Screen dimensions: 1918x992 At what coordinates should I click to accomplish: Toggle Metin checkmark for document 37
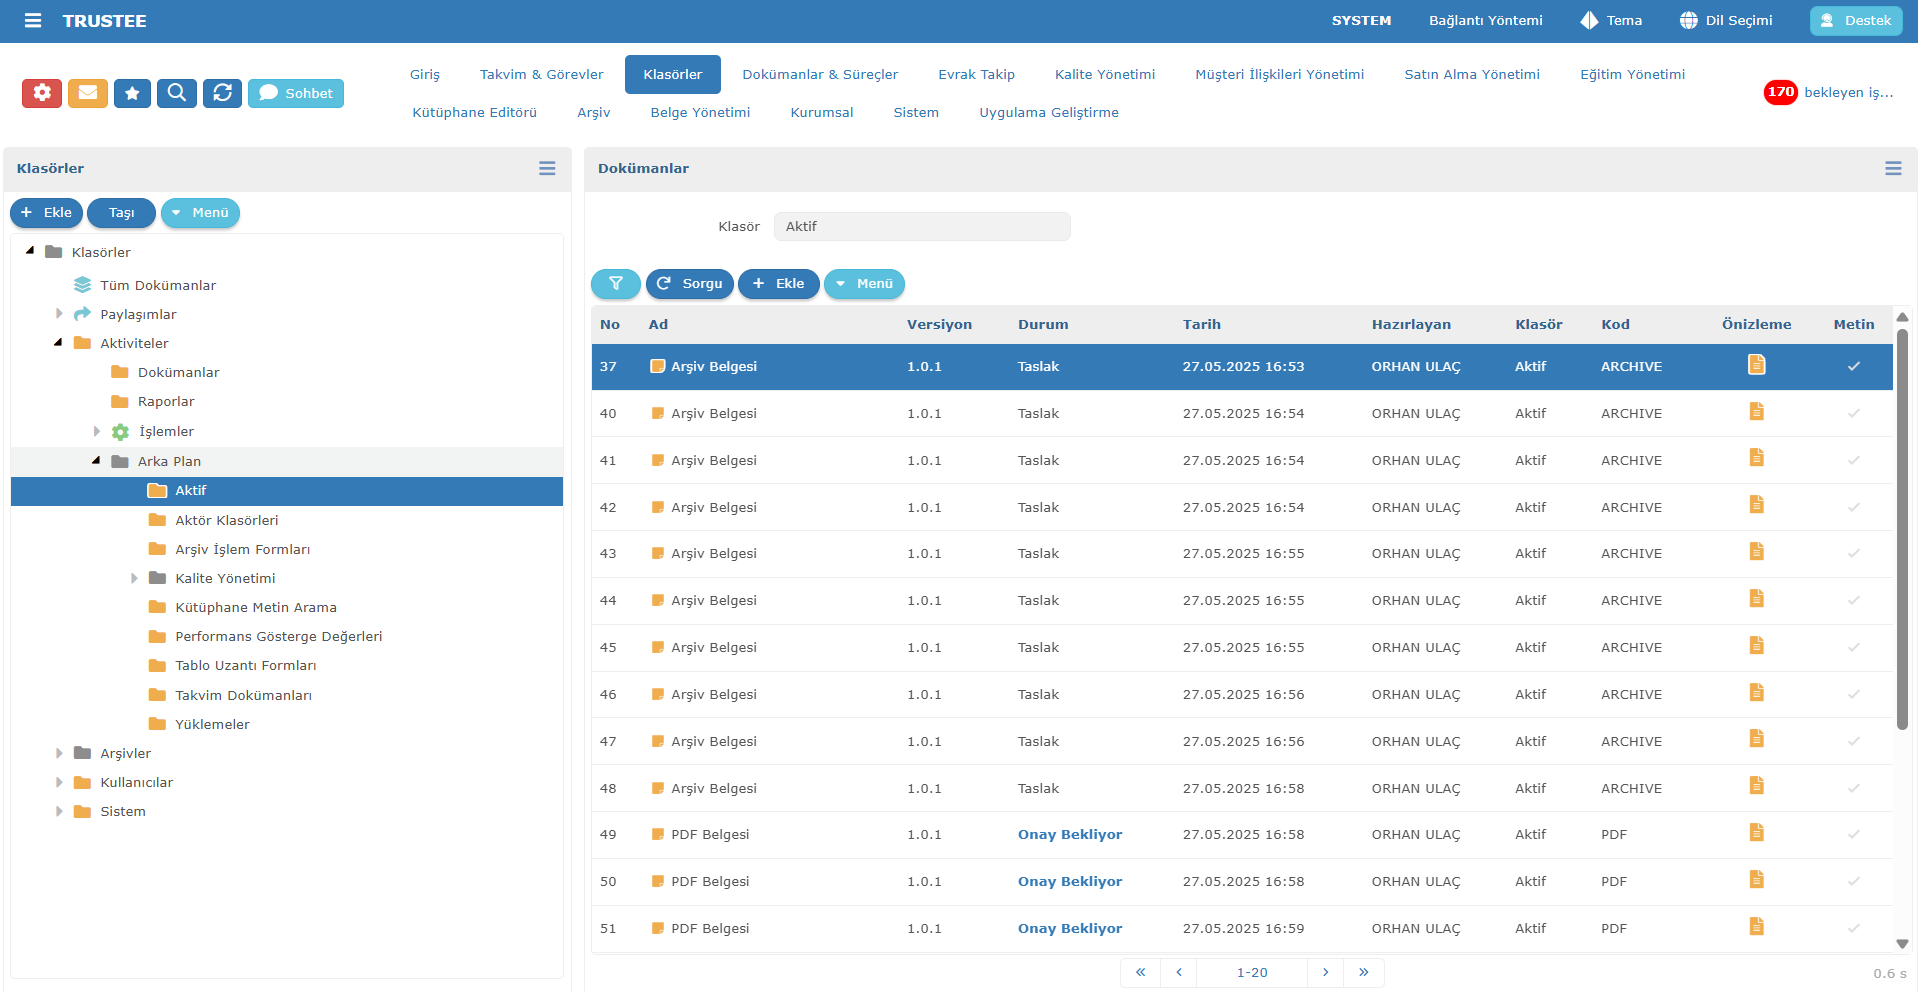pos(1853,367)
